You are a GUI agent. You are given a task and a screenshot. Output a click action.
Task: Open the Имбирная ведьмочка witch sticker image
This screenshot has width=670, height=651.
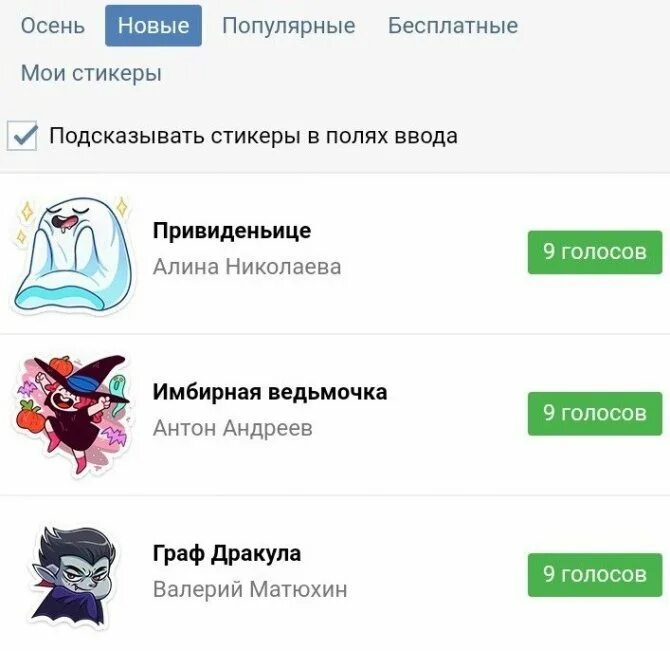click(72, 414)
